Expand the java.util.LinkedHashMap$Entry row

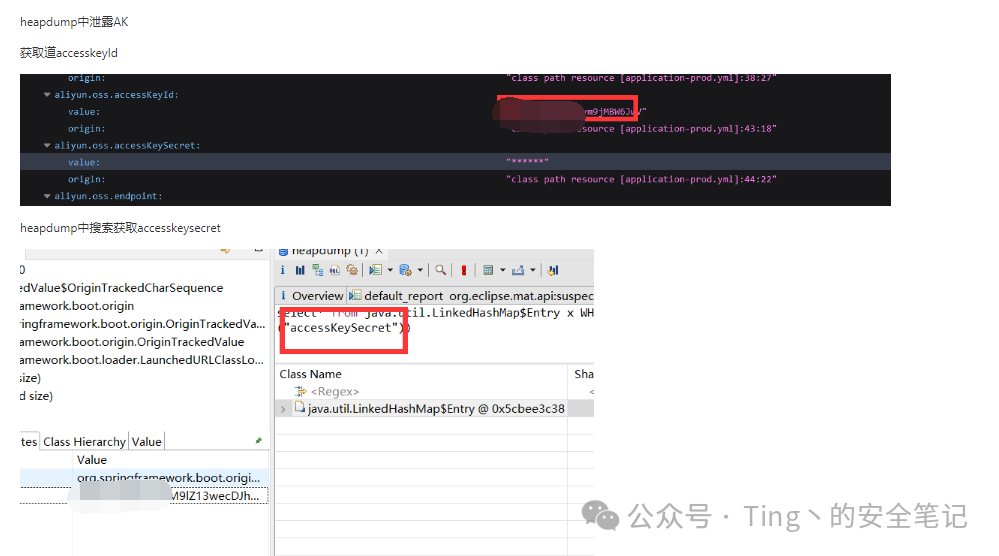(x=284, y=409)
